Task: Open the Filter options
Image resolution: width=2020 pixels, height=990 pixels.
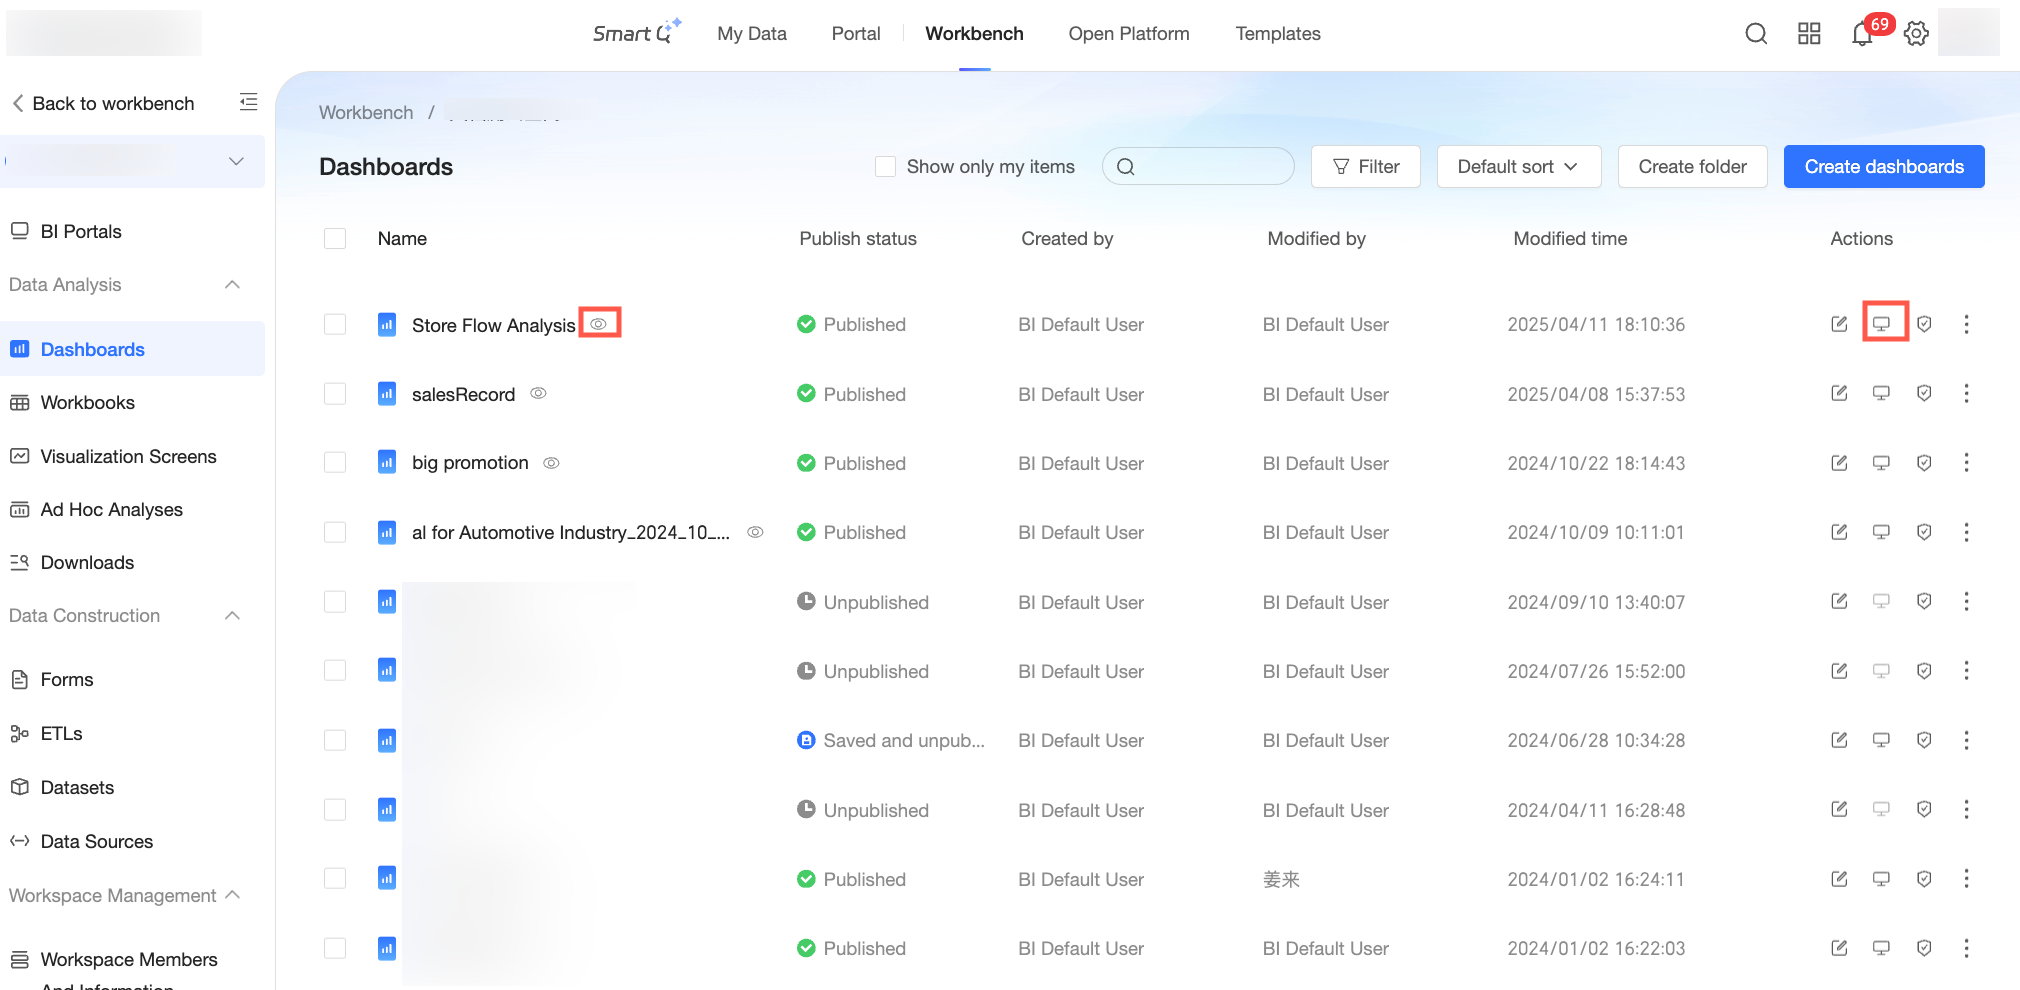Action: coord(1365,166)
